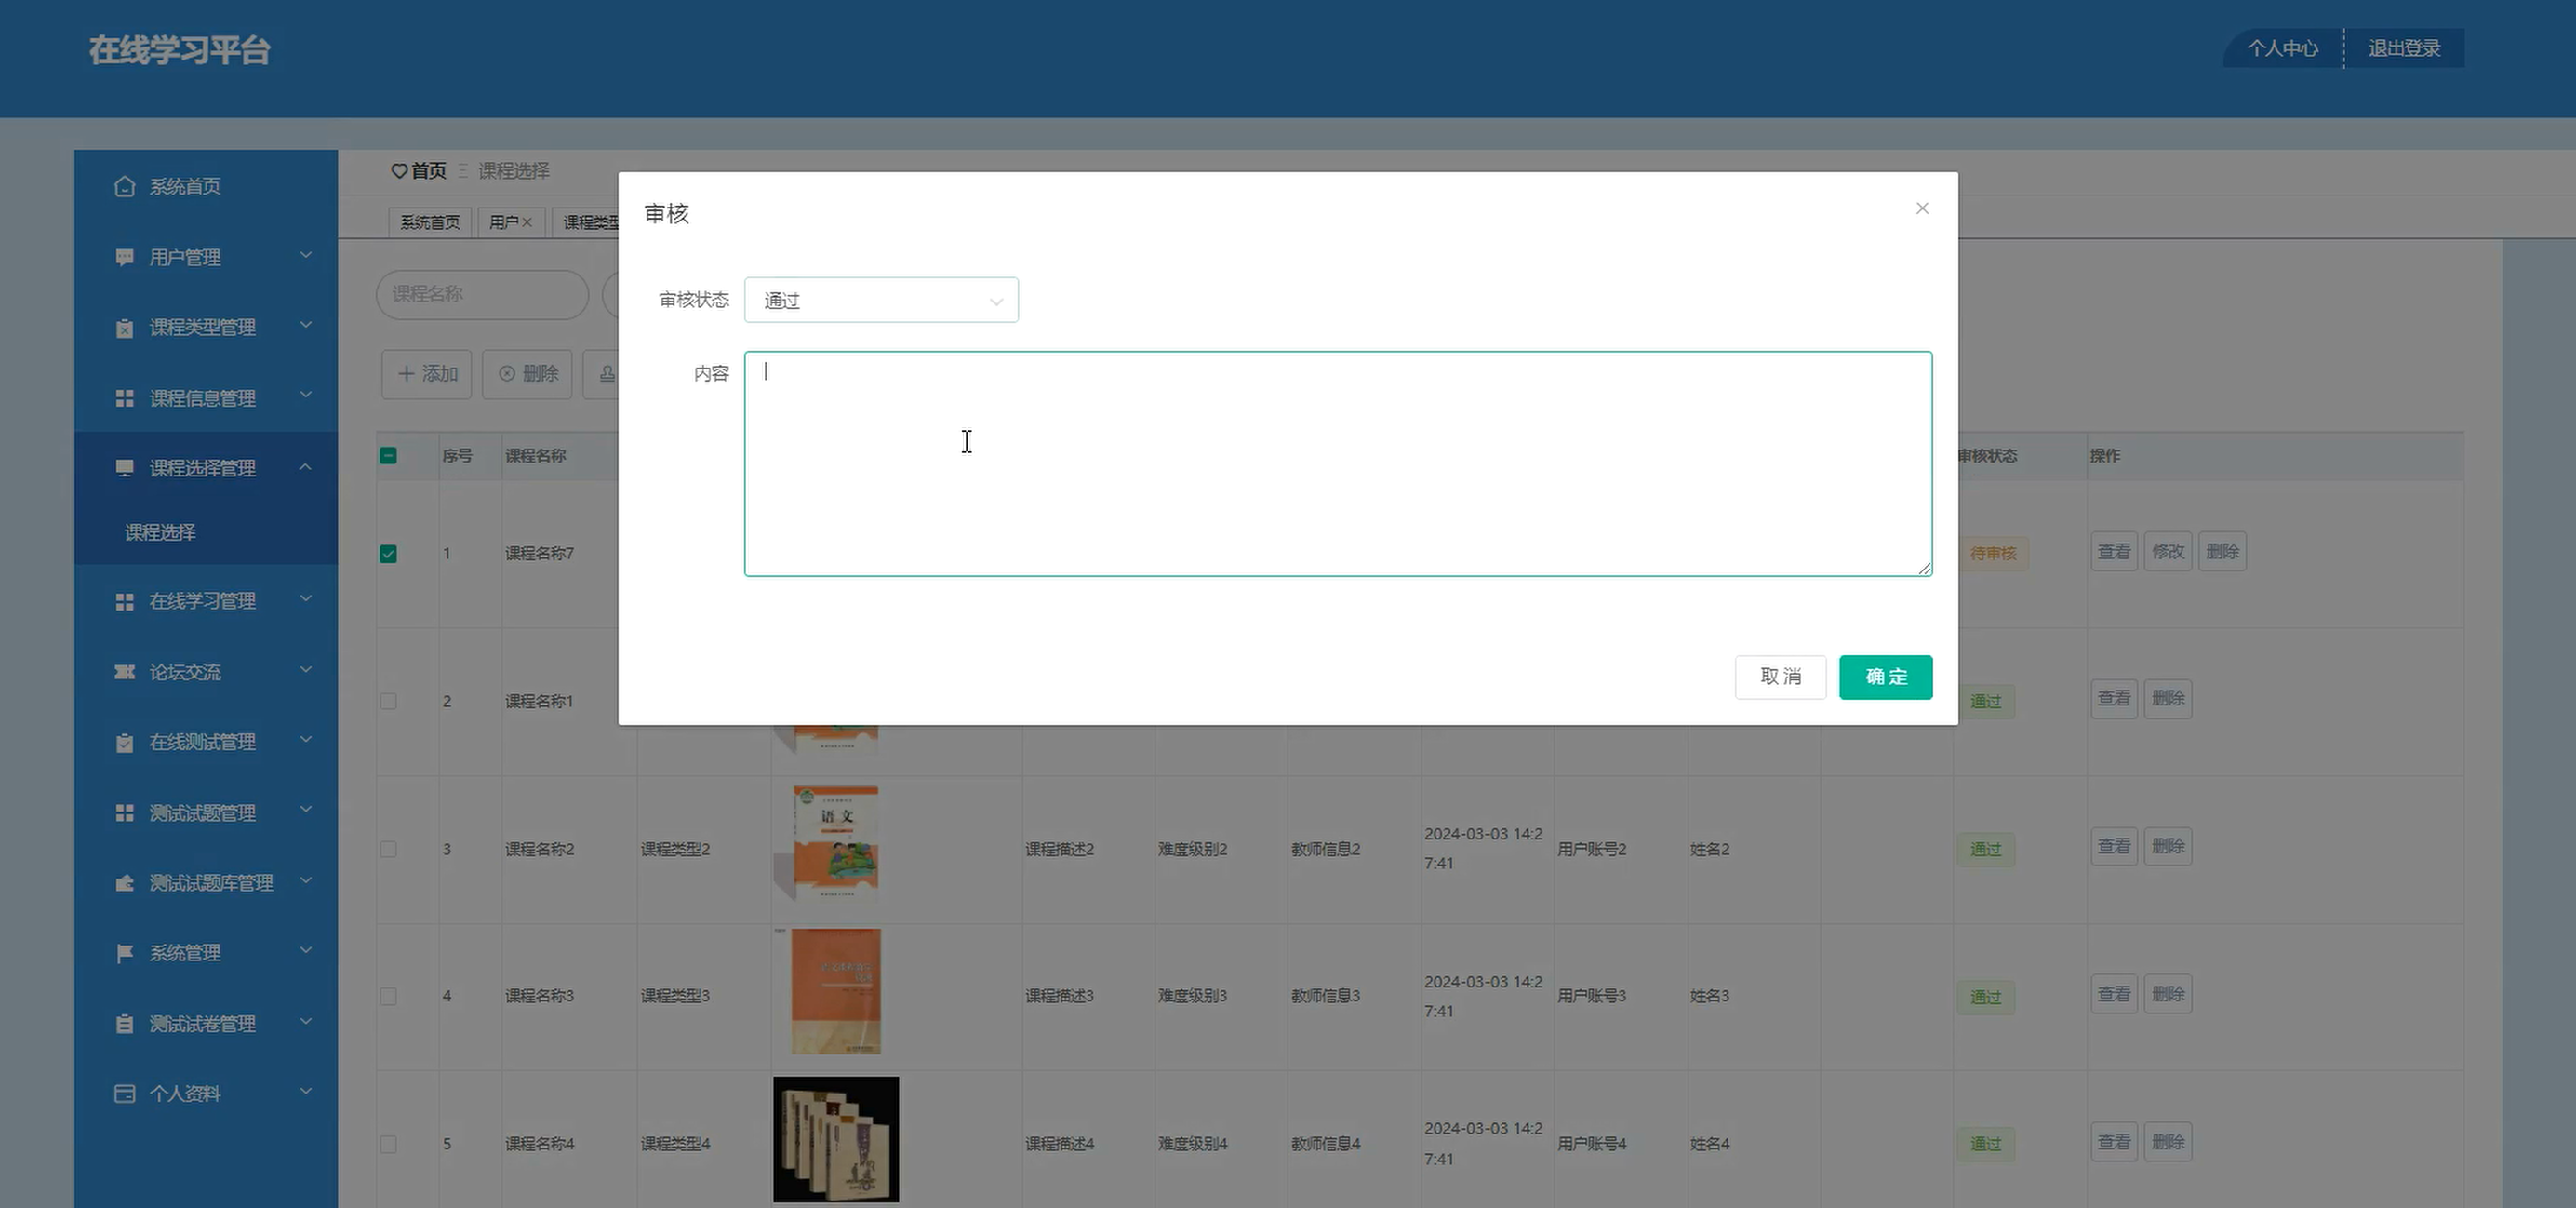Expand the 在线测试管理 menu chevron
This screenshot has width=2576, height=1208.
click(306, 740)
